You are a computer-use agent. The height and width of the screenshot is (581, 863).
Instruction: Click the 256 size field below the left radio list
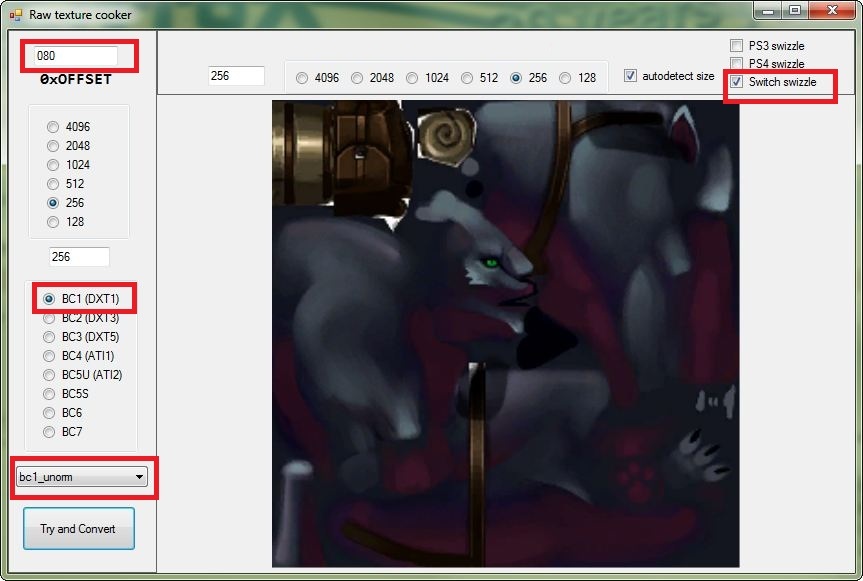tap(79, 256)
